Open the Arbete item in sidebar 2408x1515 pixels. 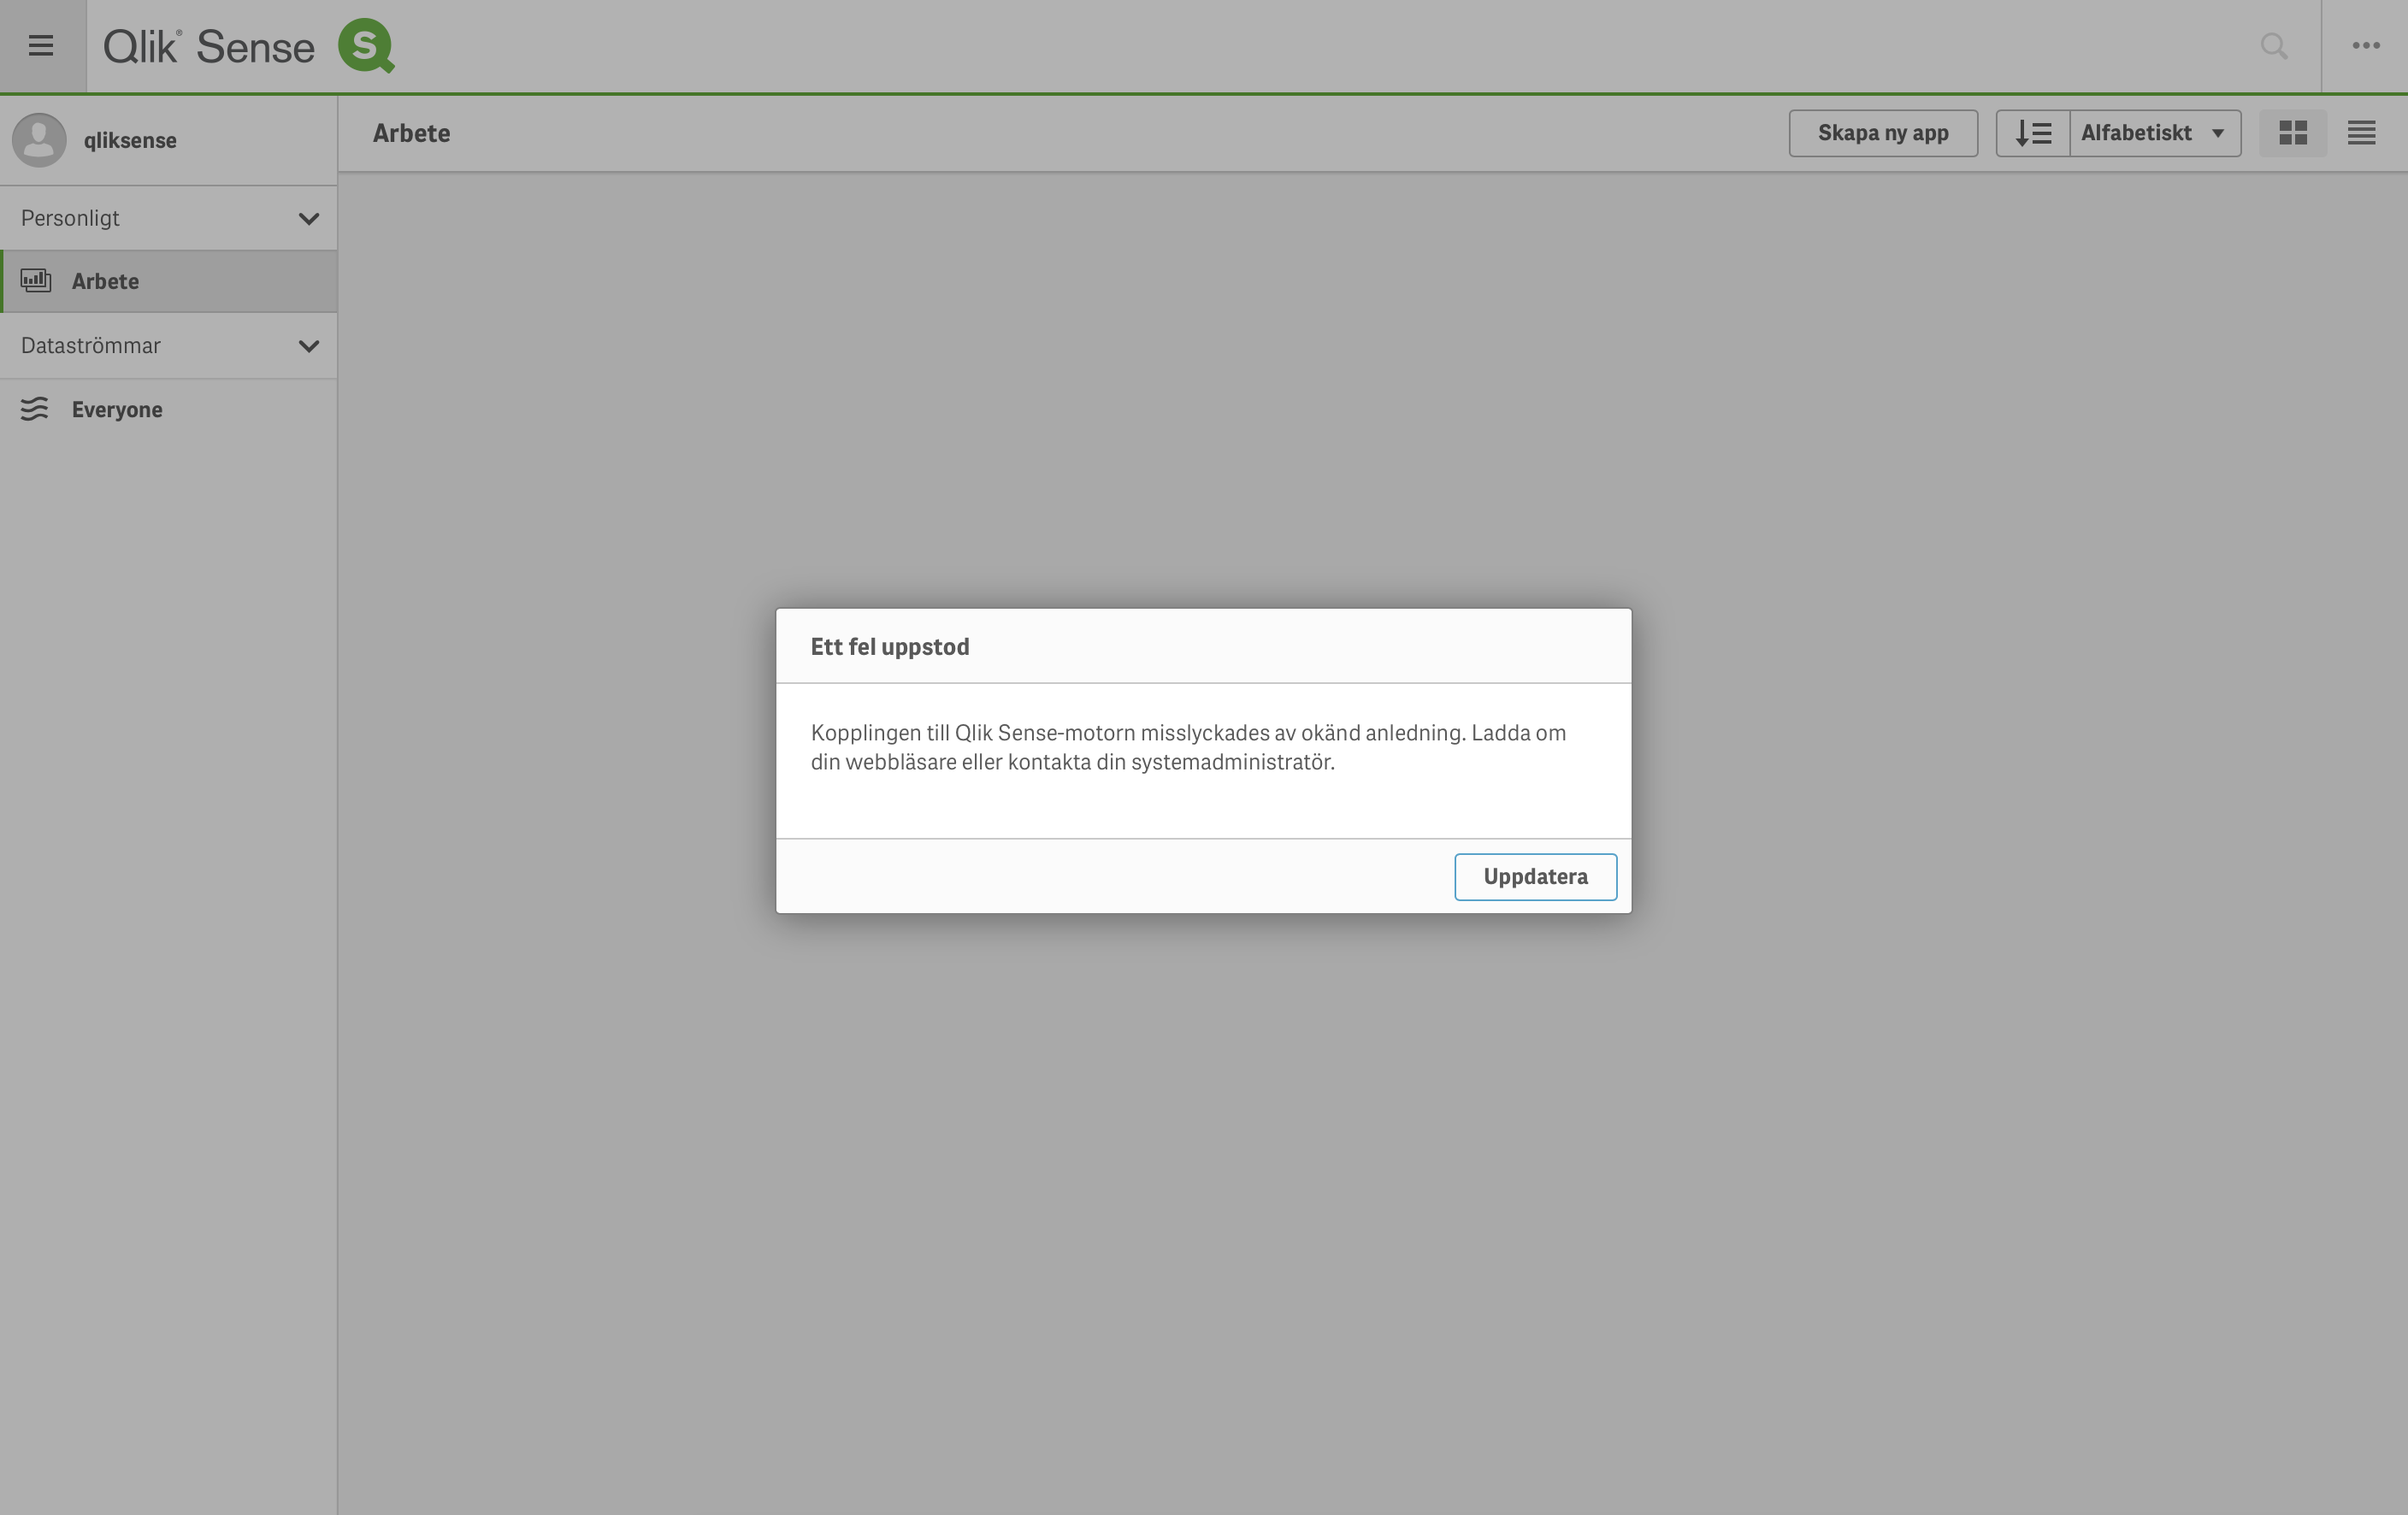(168, 281)
